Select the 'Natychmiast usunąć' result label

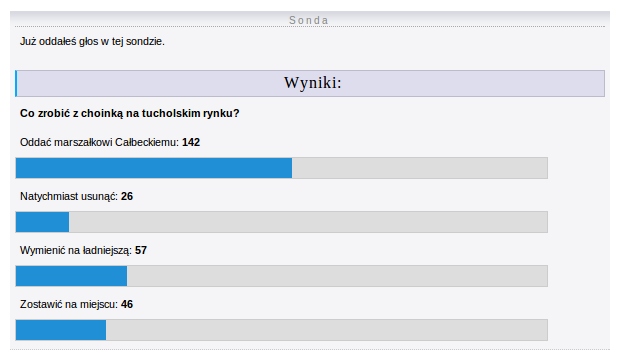point(69,196)
